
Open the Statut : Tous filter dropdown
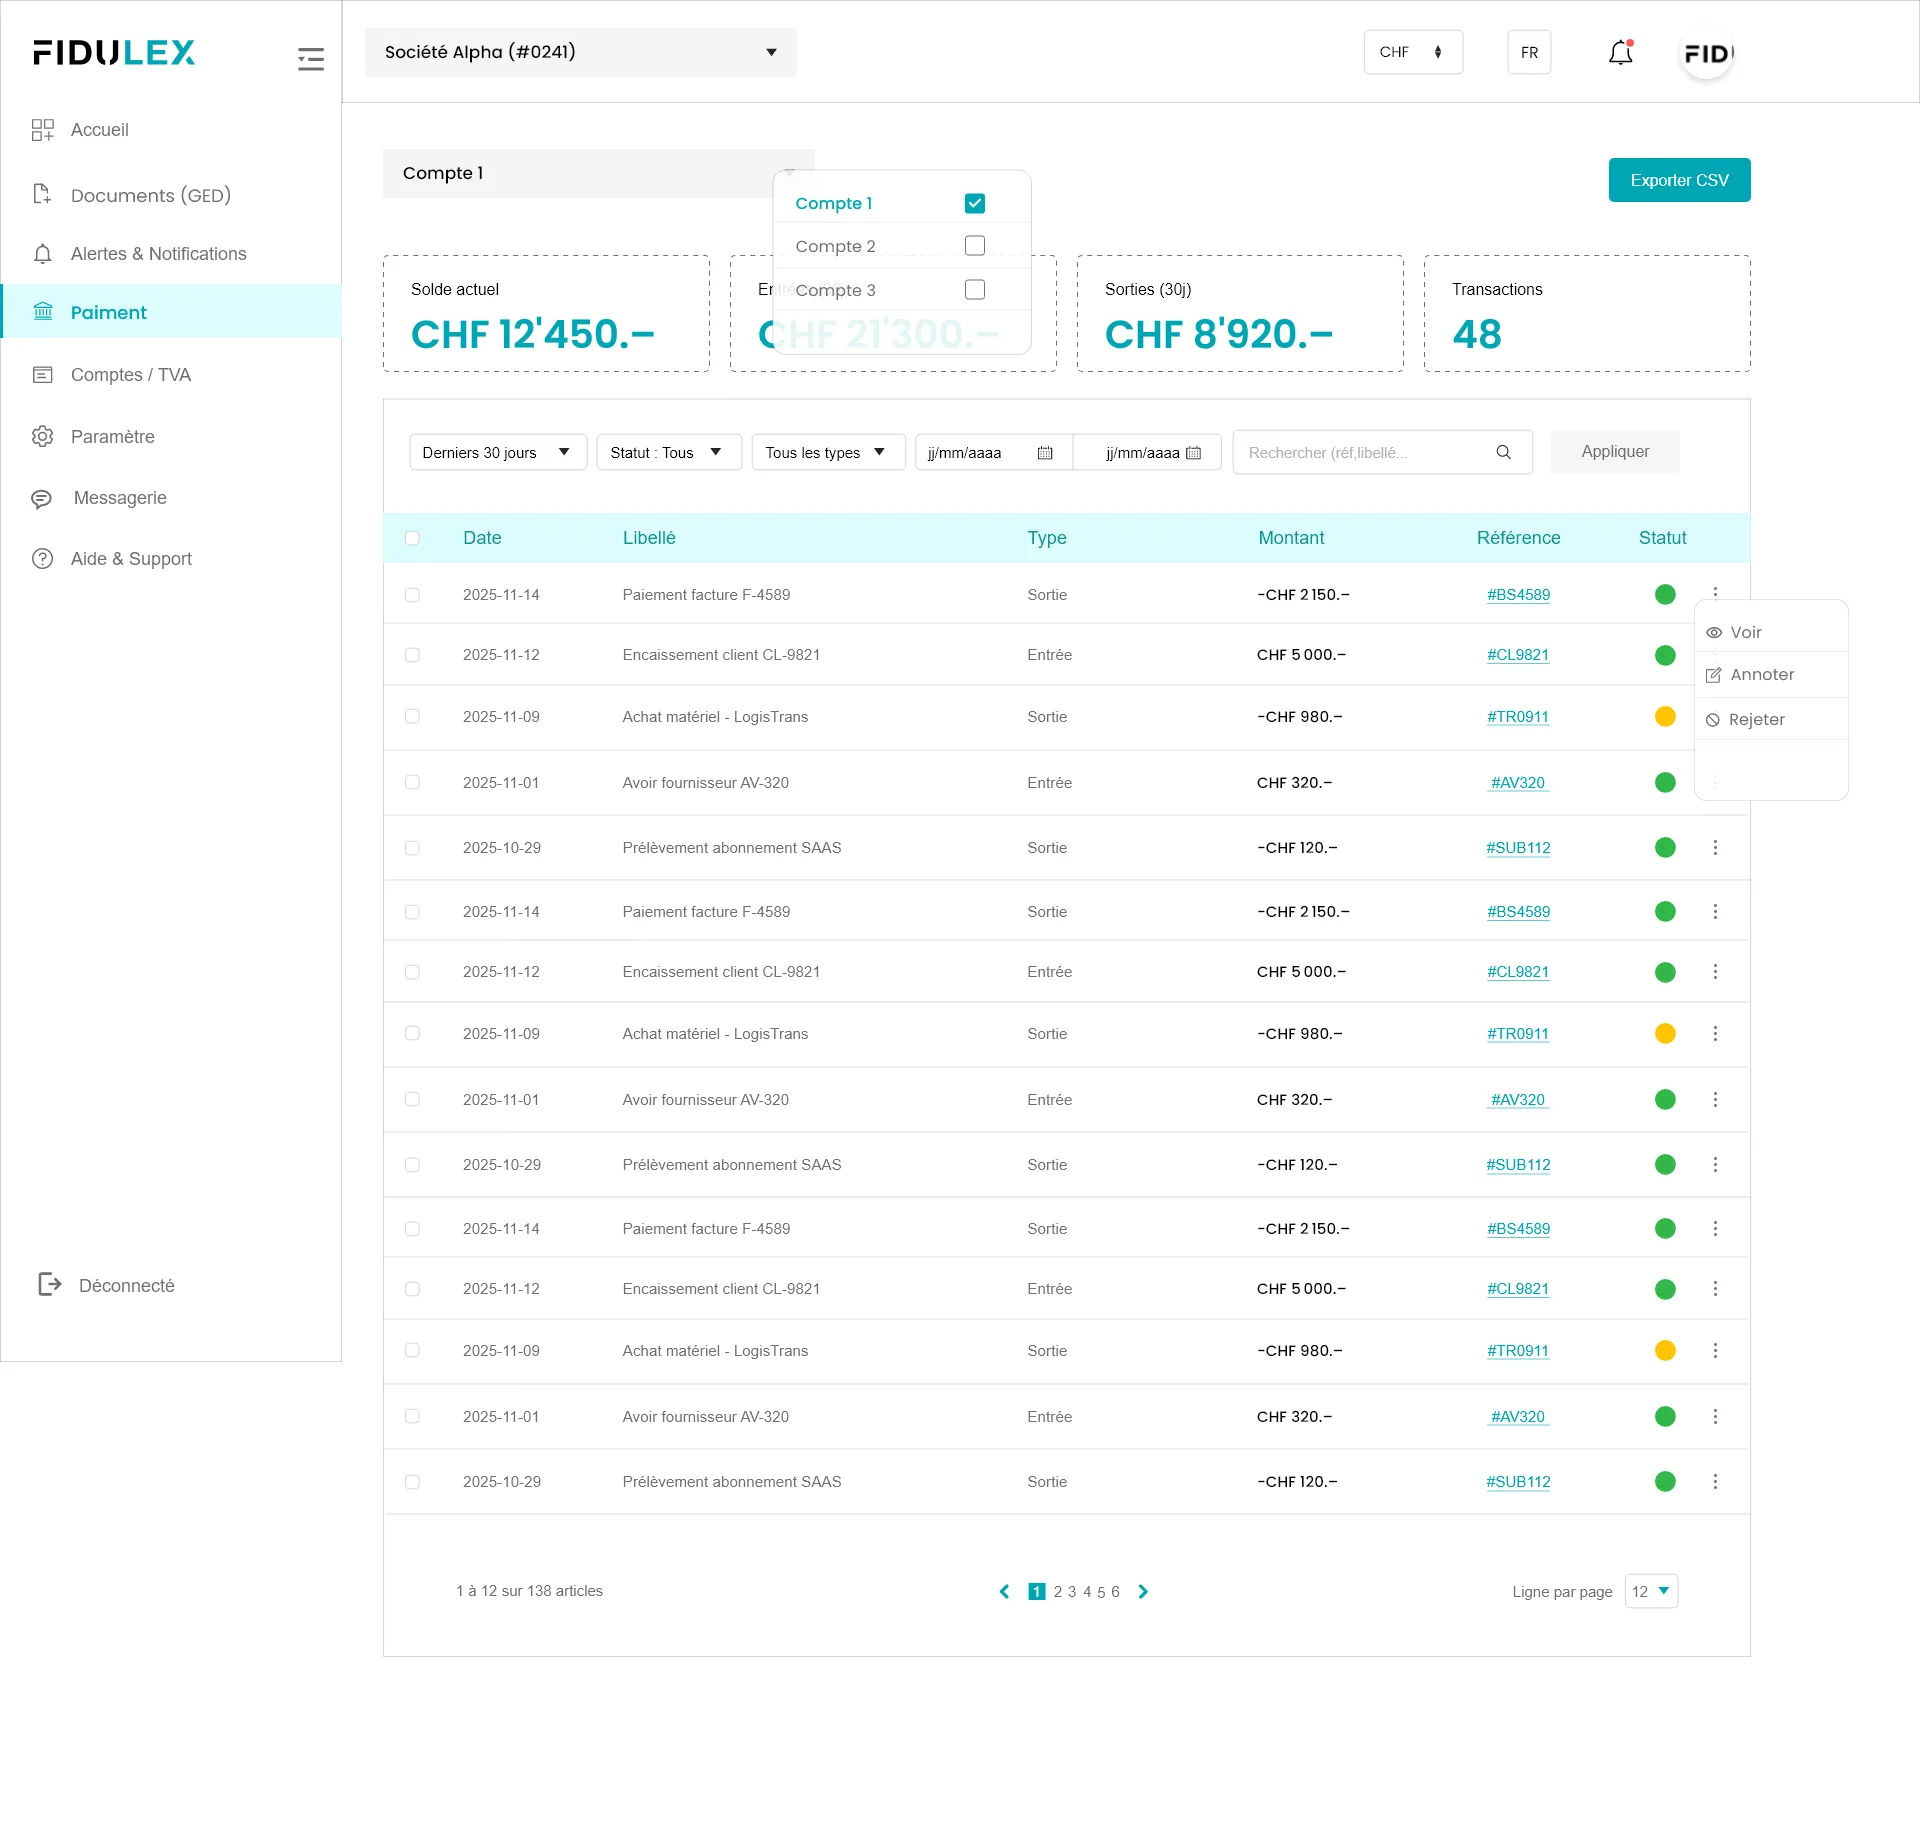pyautogui.click(x=668, y=452)
